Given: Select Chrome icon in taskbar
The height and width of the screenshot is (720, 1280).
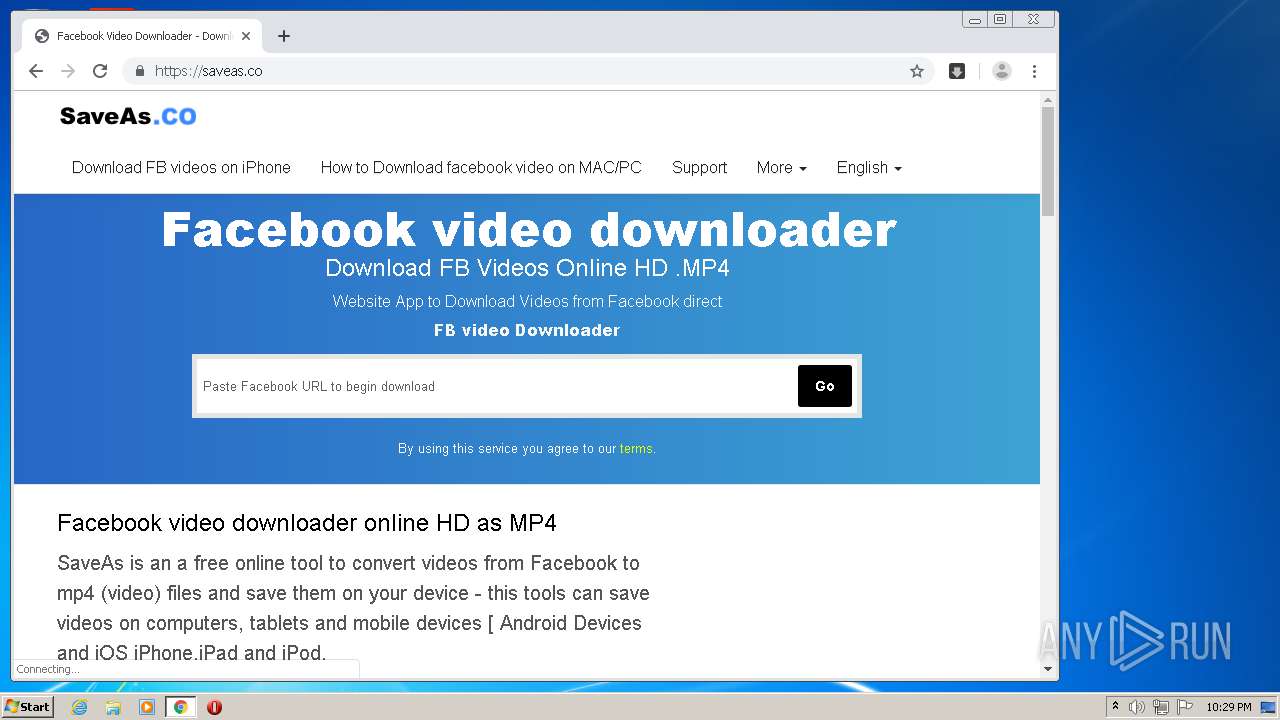Looking at the screenshot, I should pyautogui.click(x=180, y=707).
